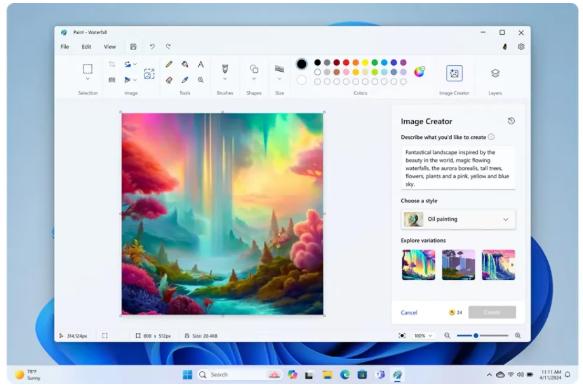The width and height of the screenshot is (583, 390).
Task: Select the Pencil tool
Action: tap(169, 65)
